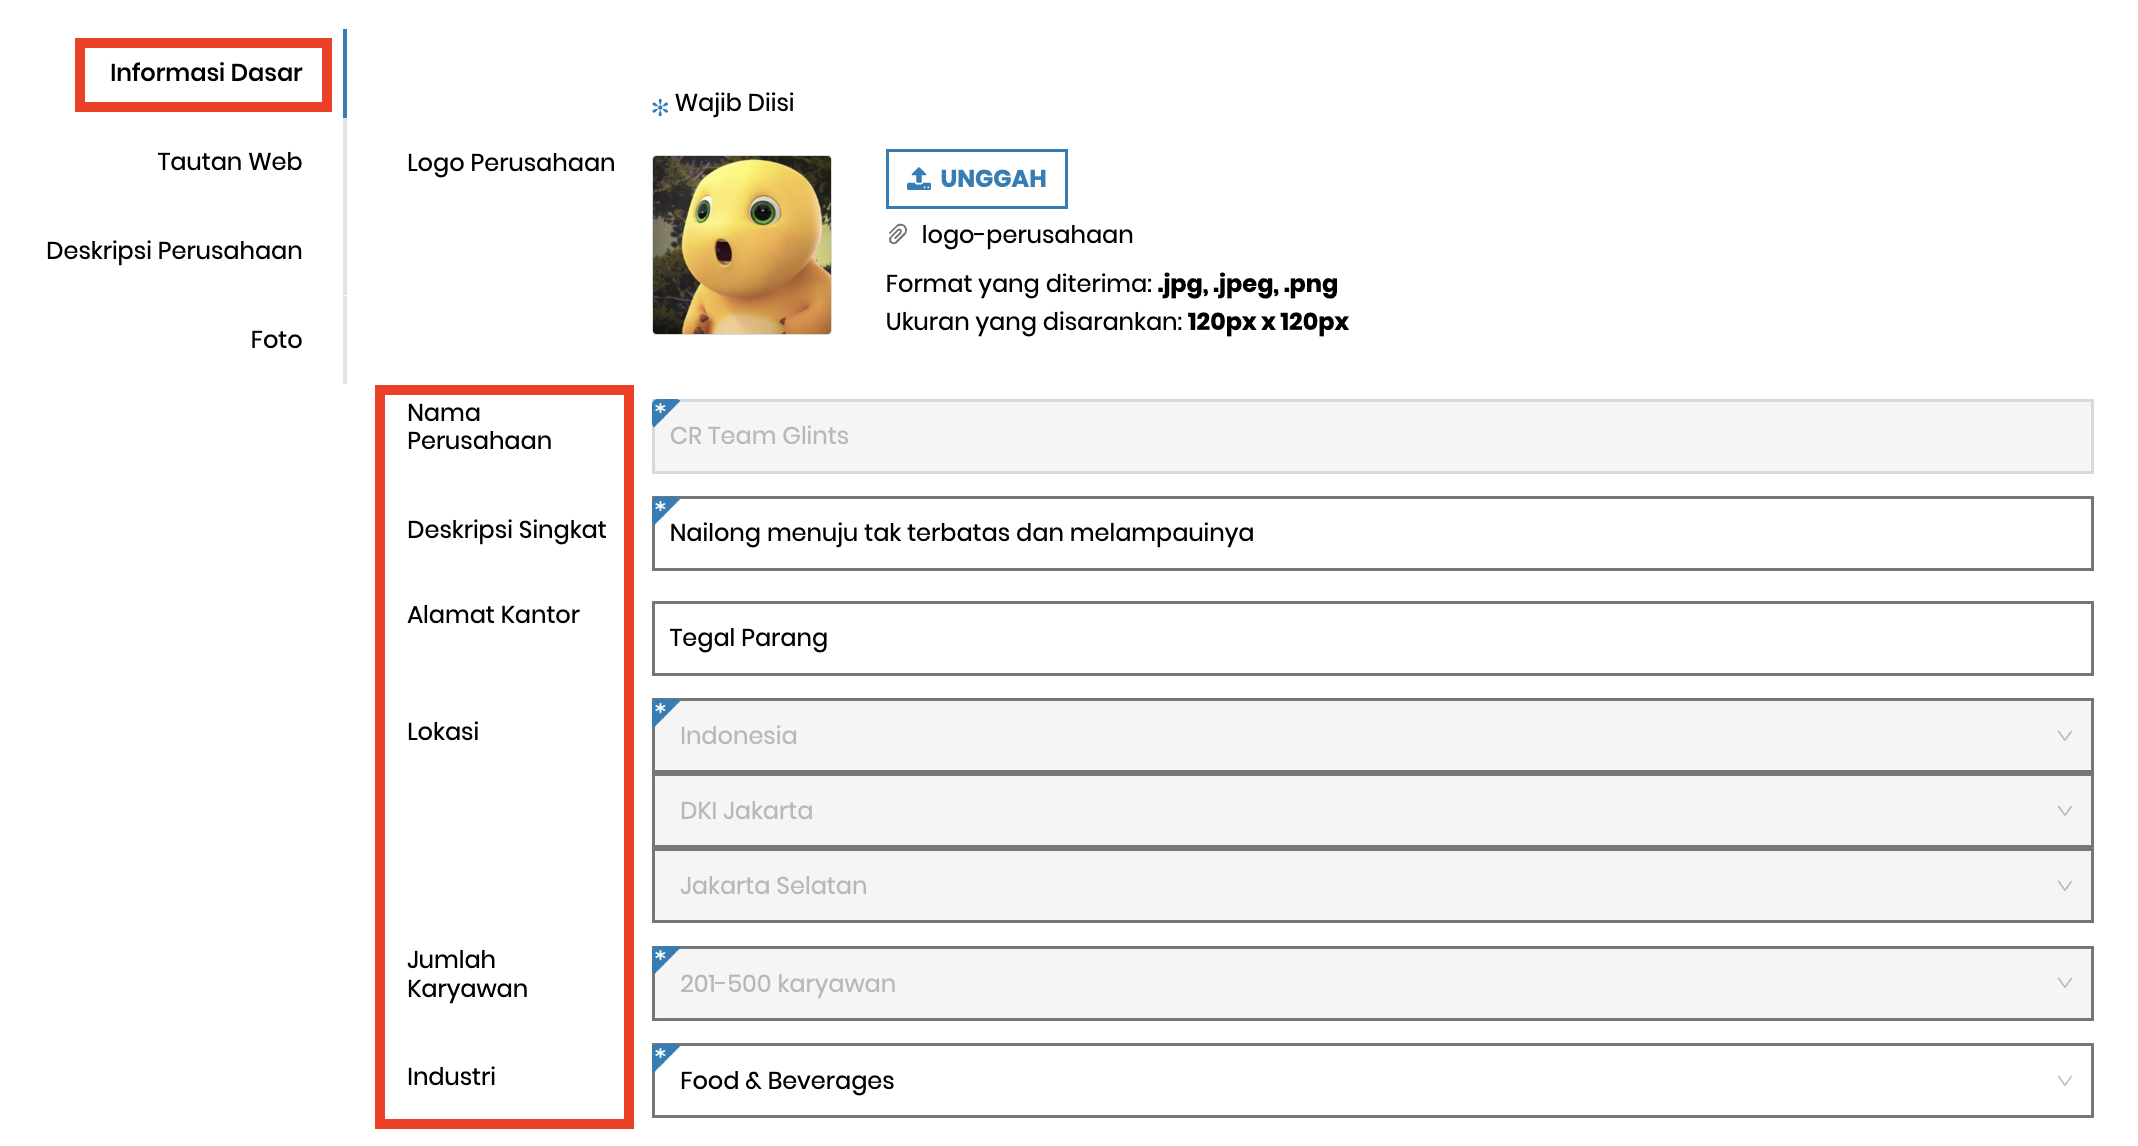Open the Deskripsi Perusahaan section
This screenshot has width=2138, height=1146.
click(x=173, y=250)
